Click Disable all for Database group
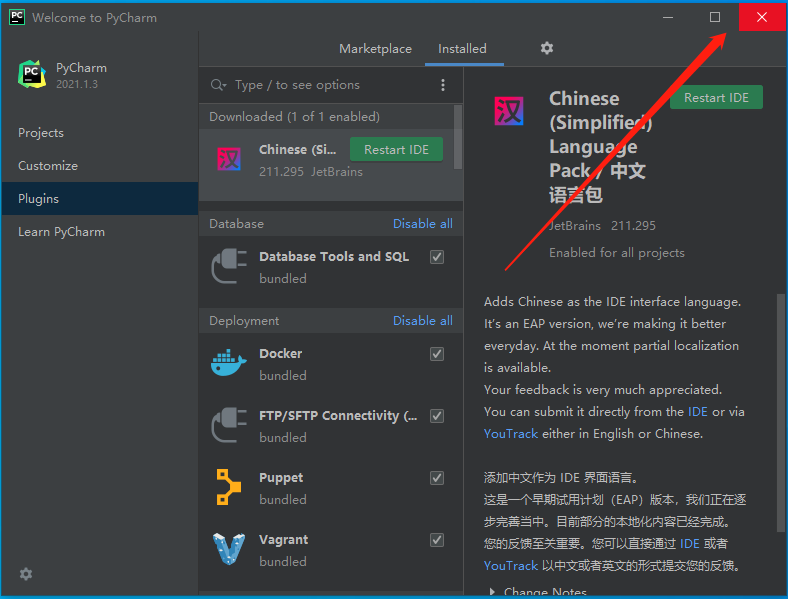This screenshot has width=788, height=599. (x=423, y=224)
